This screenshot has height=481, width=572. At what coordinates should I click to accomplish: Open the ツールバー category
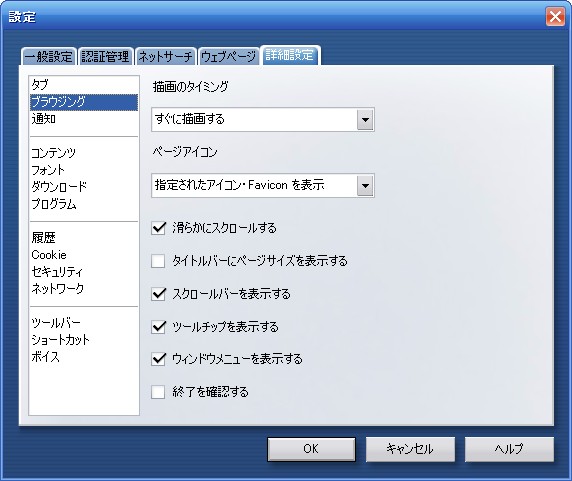[x=84, y=323]
